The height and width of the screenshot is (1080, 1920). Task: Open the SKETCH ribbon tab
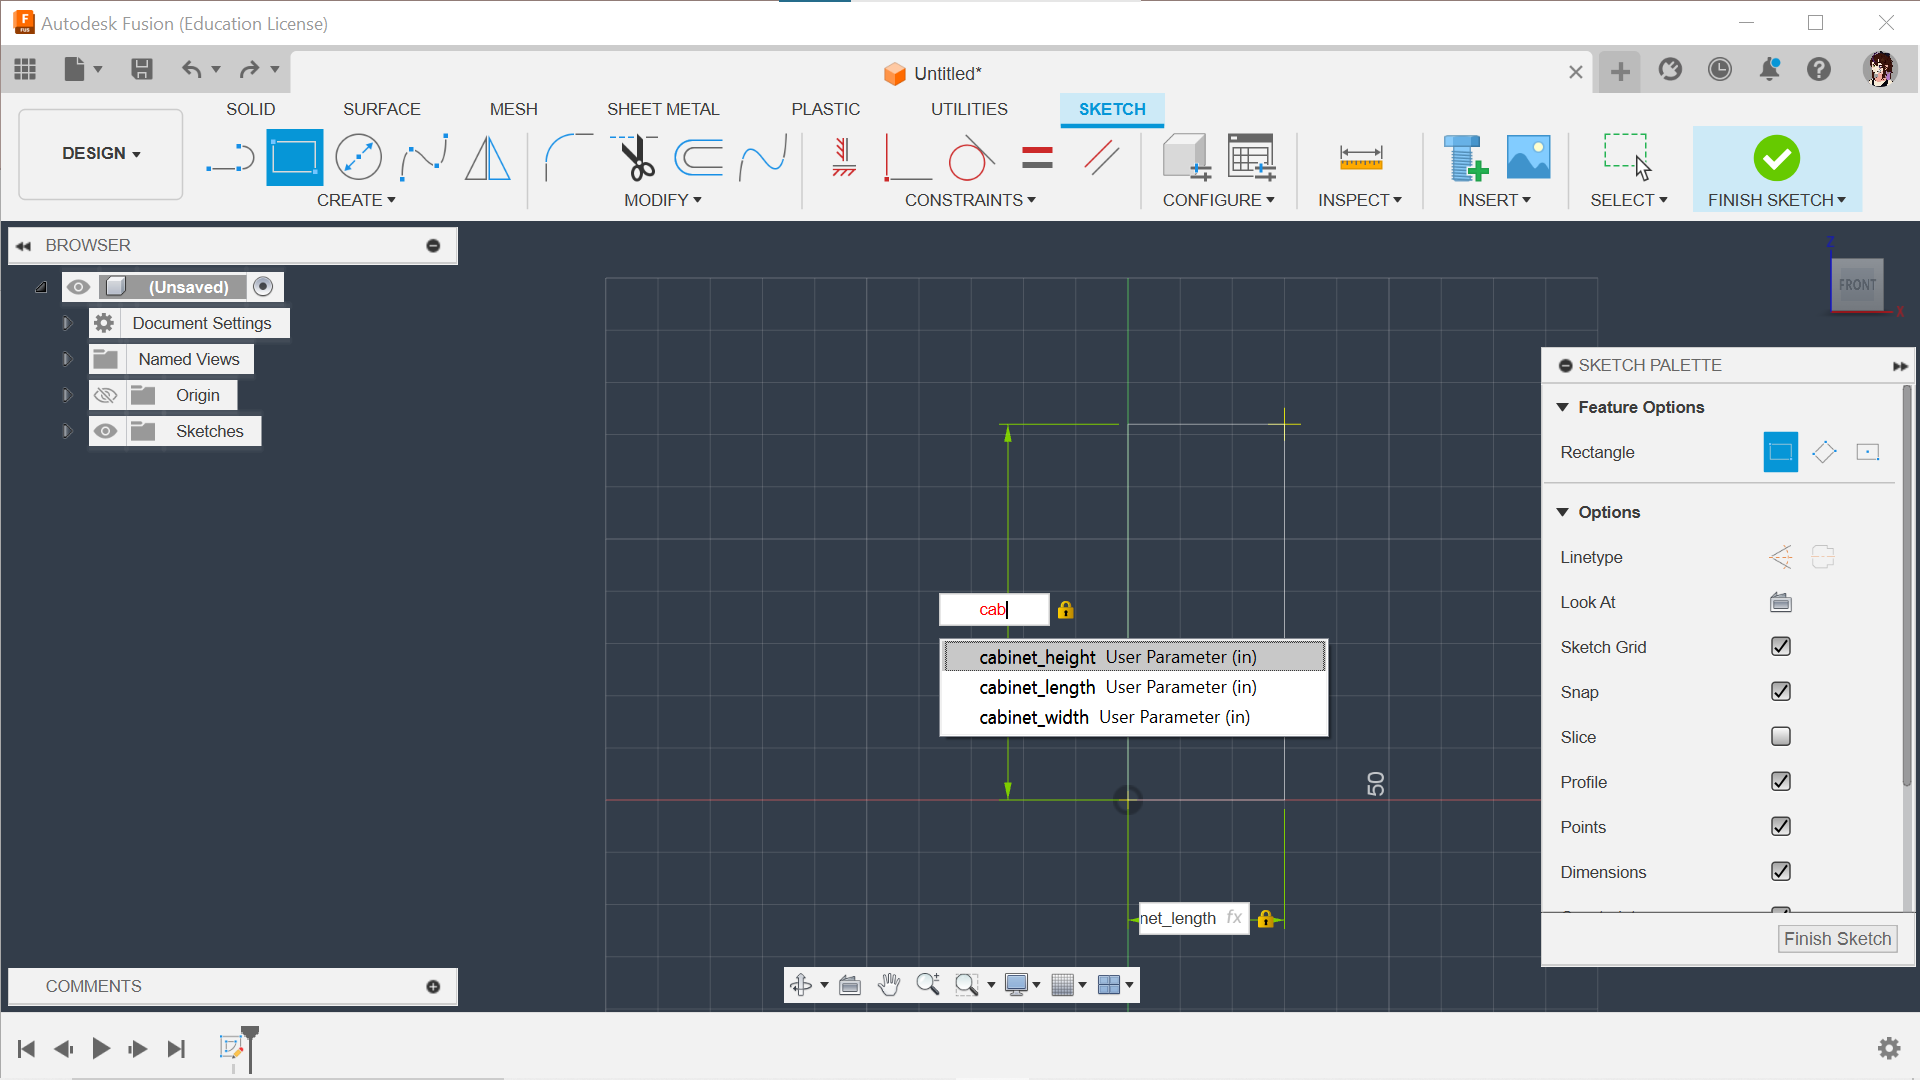[x=1112, y=108]
